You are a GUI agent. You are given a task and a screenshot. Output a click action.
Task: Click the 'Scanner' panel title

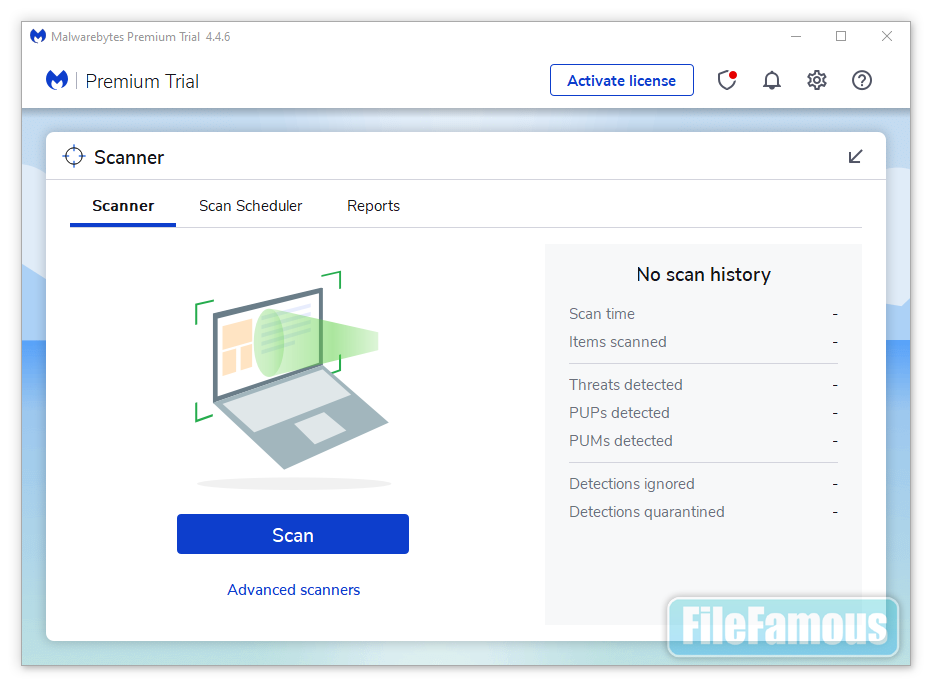click(x=129, y=157)
